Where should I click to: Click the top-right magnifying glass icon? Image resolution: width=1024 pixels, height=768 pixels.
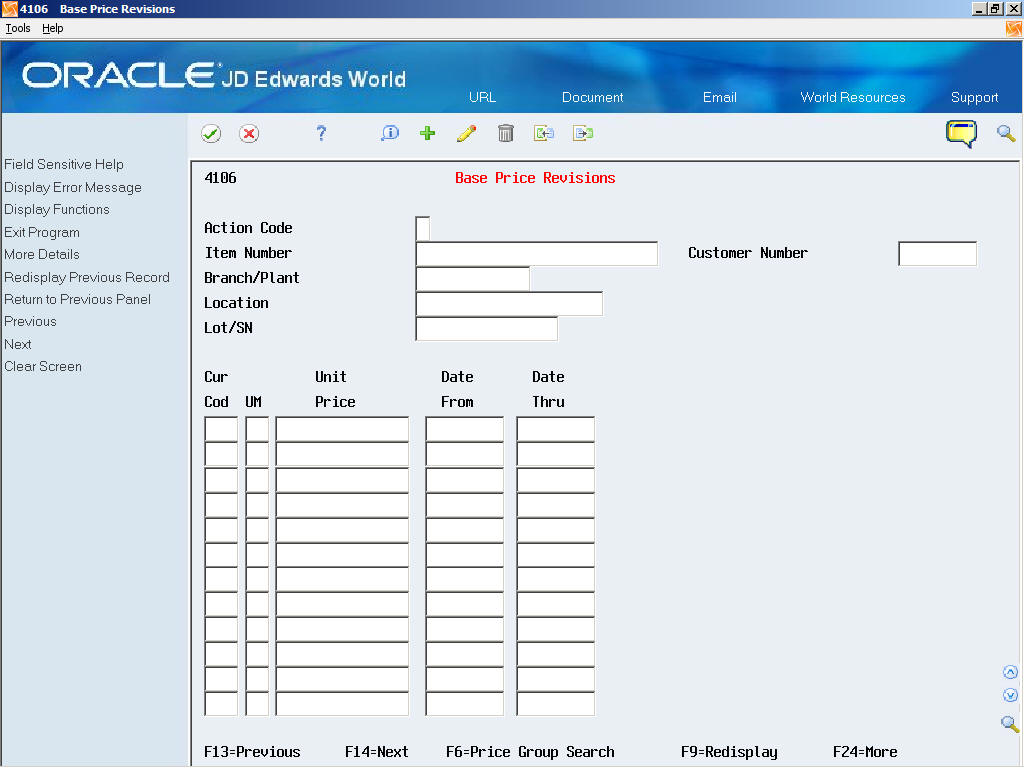[x=1006, y=133]
